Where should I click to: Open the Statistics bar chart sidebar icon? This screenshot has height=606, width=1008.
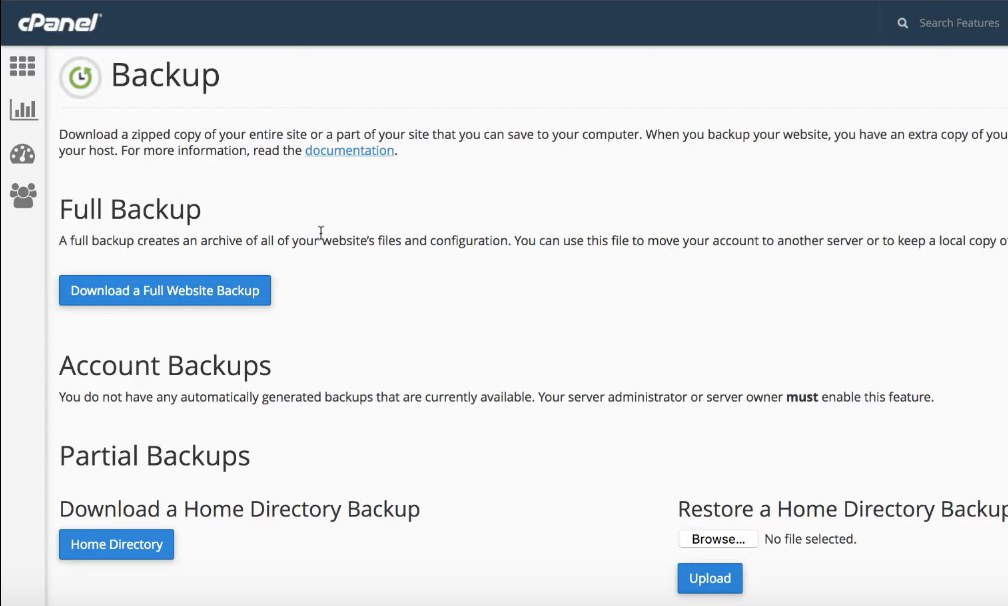[23, 109]
